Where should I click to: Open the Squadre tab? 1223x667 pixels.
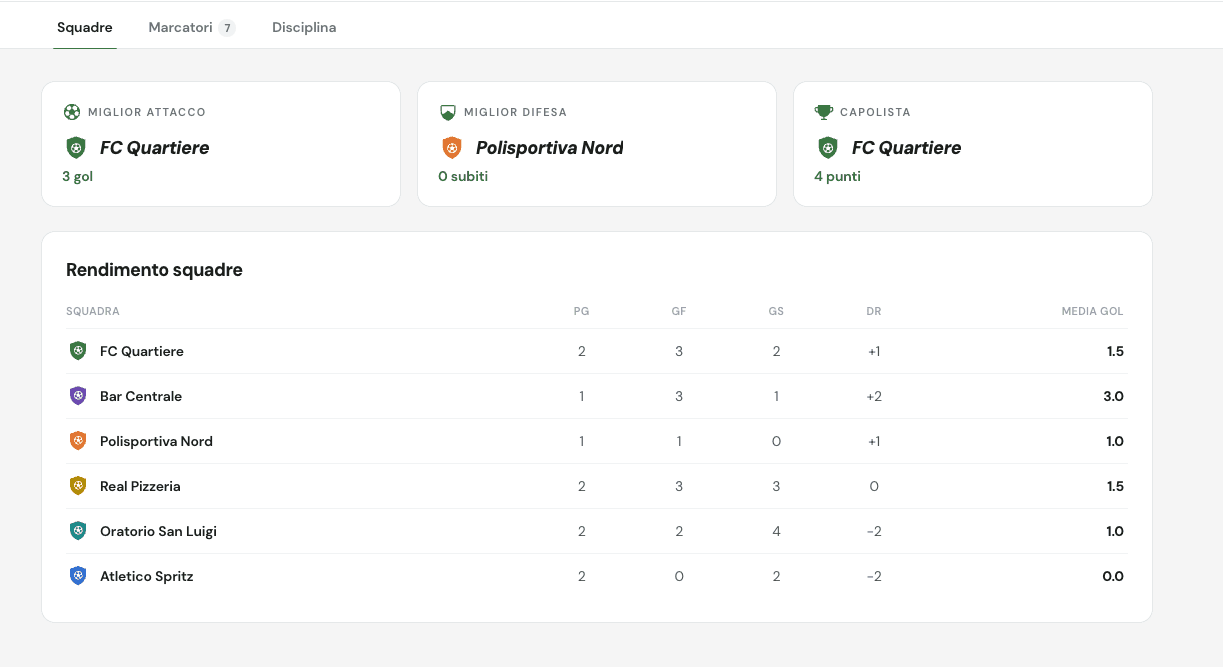pos(85,28)
